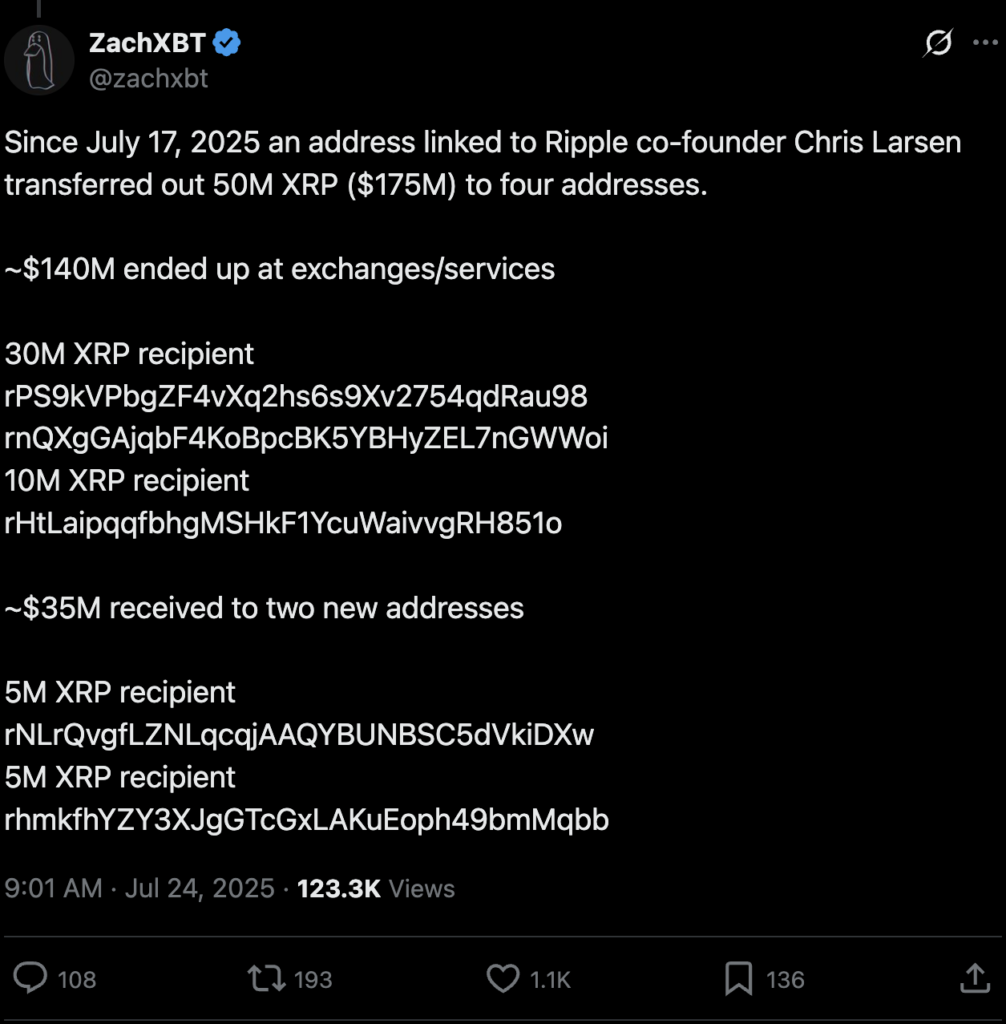1006x1024 pixels.
Task: Click the 193 reposts count
Action: 313,979
